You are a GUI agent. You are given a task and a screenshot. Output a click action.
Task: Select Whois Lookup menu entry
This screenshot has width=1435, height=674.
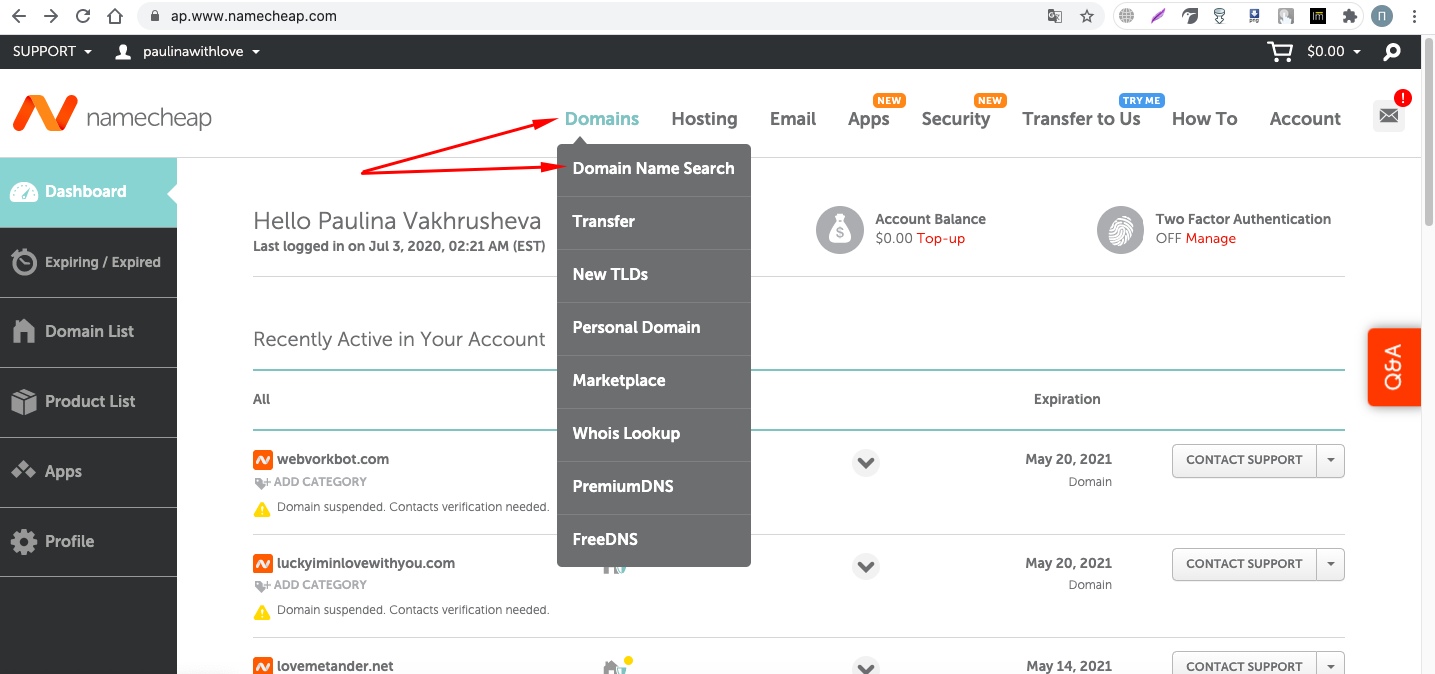(x=654, y=434)
